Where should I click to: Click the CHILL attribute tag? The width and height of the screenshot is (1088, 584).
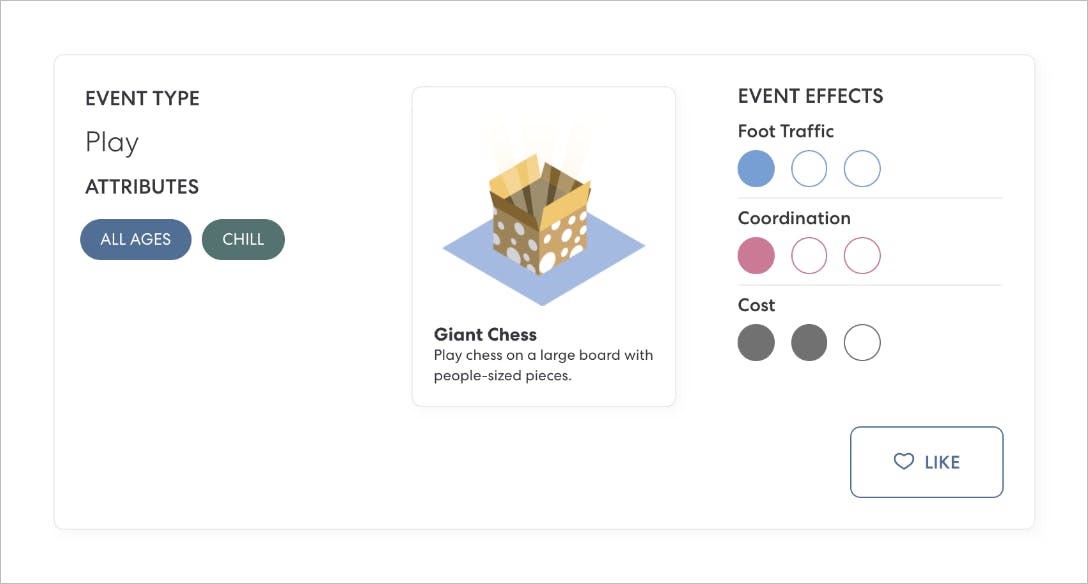click(243, 240)
